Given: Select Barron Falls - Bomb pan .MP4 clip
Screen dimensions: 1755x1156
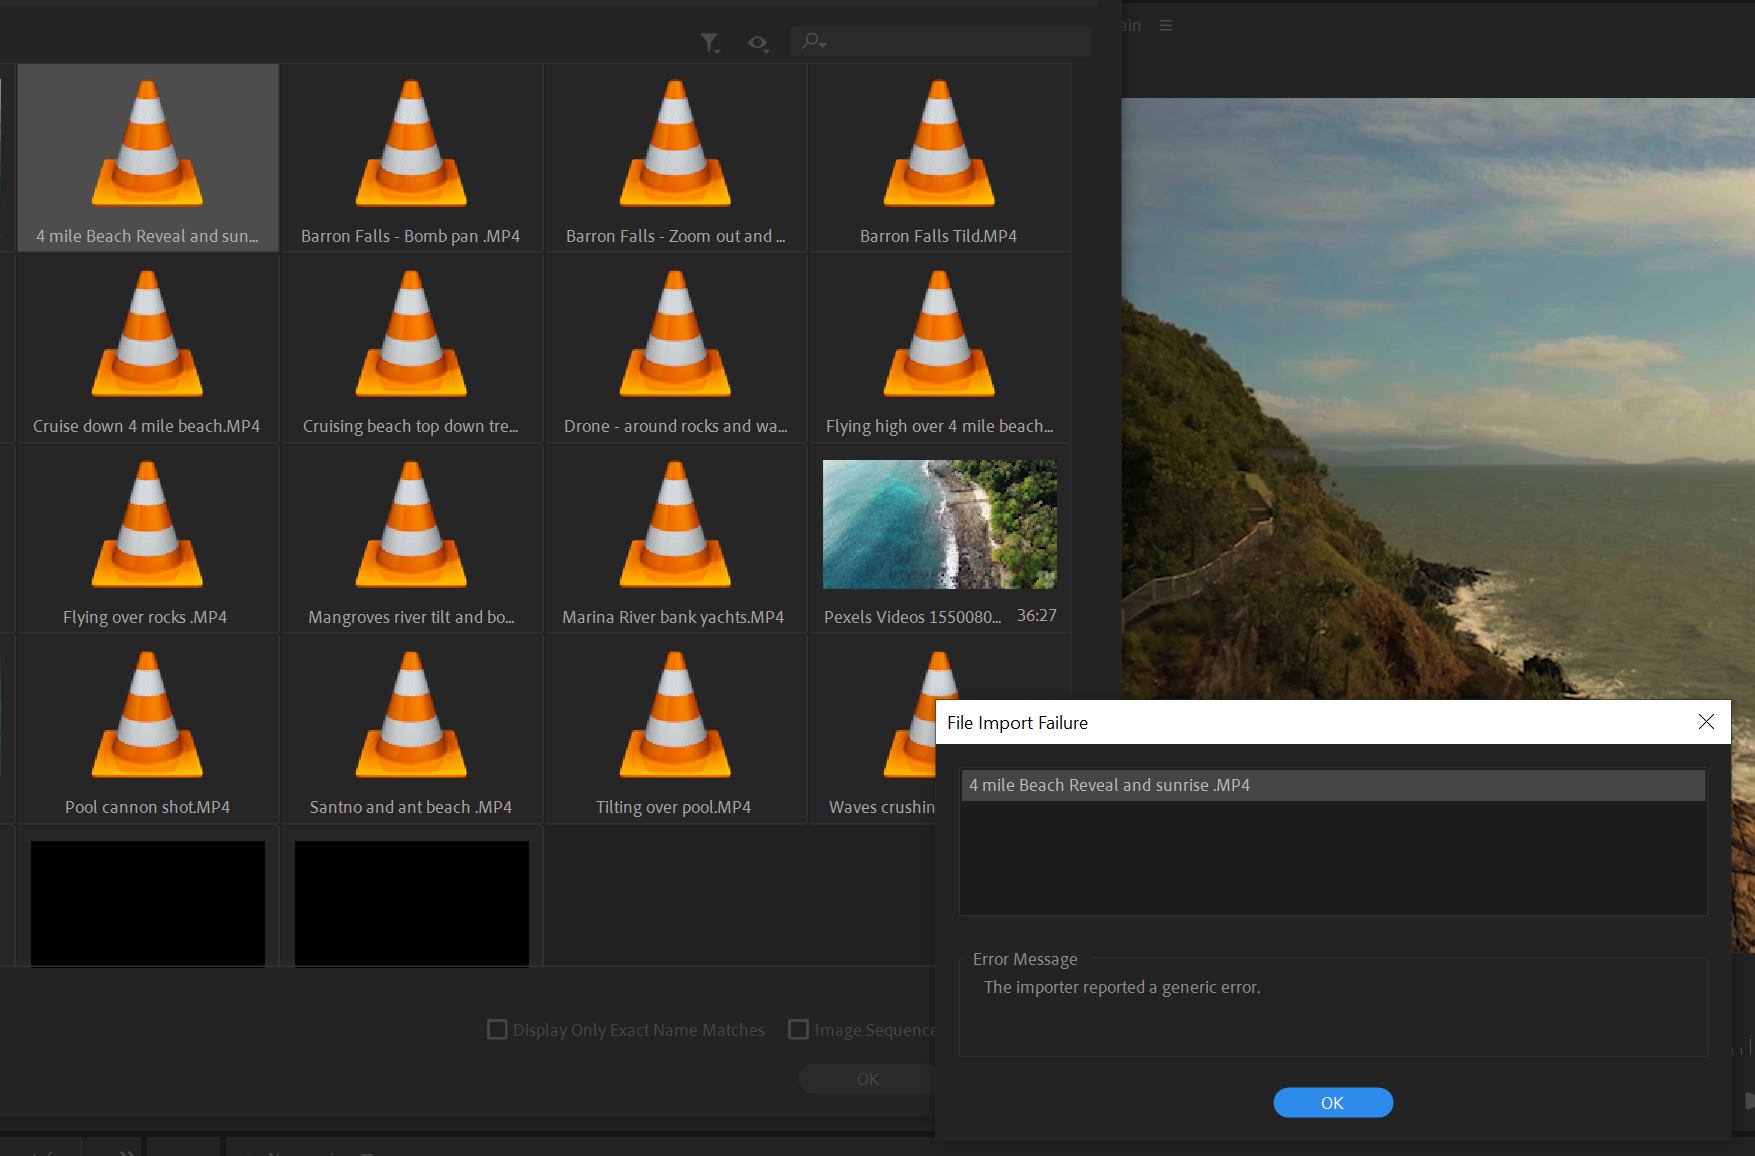Looking at the screenshot, I should 411,157.
